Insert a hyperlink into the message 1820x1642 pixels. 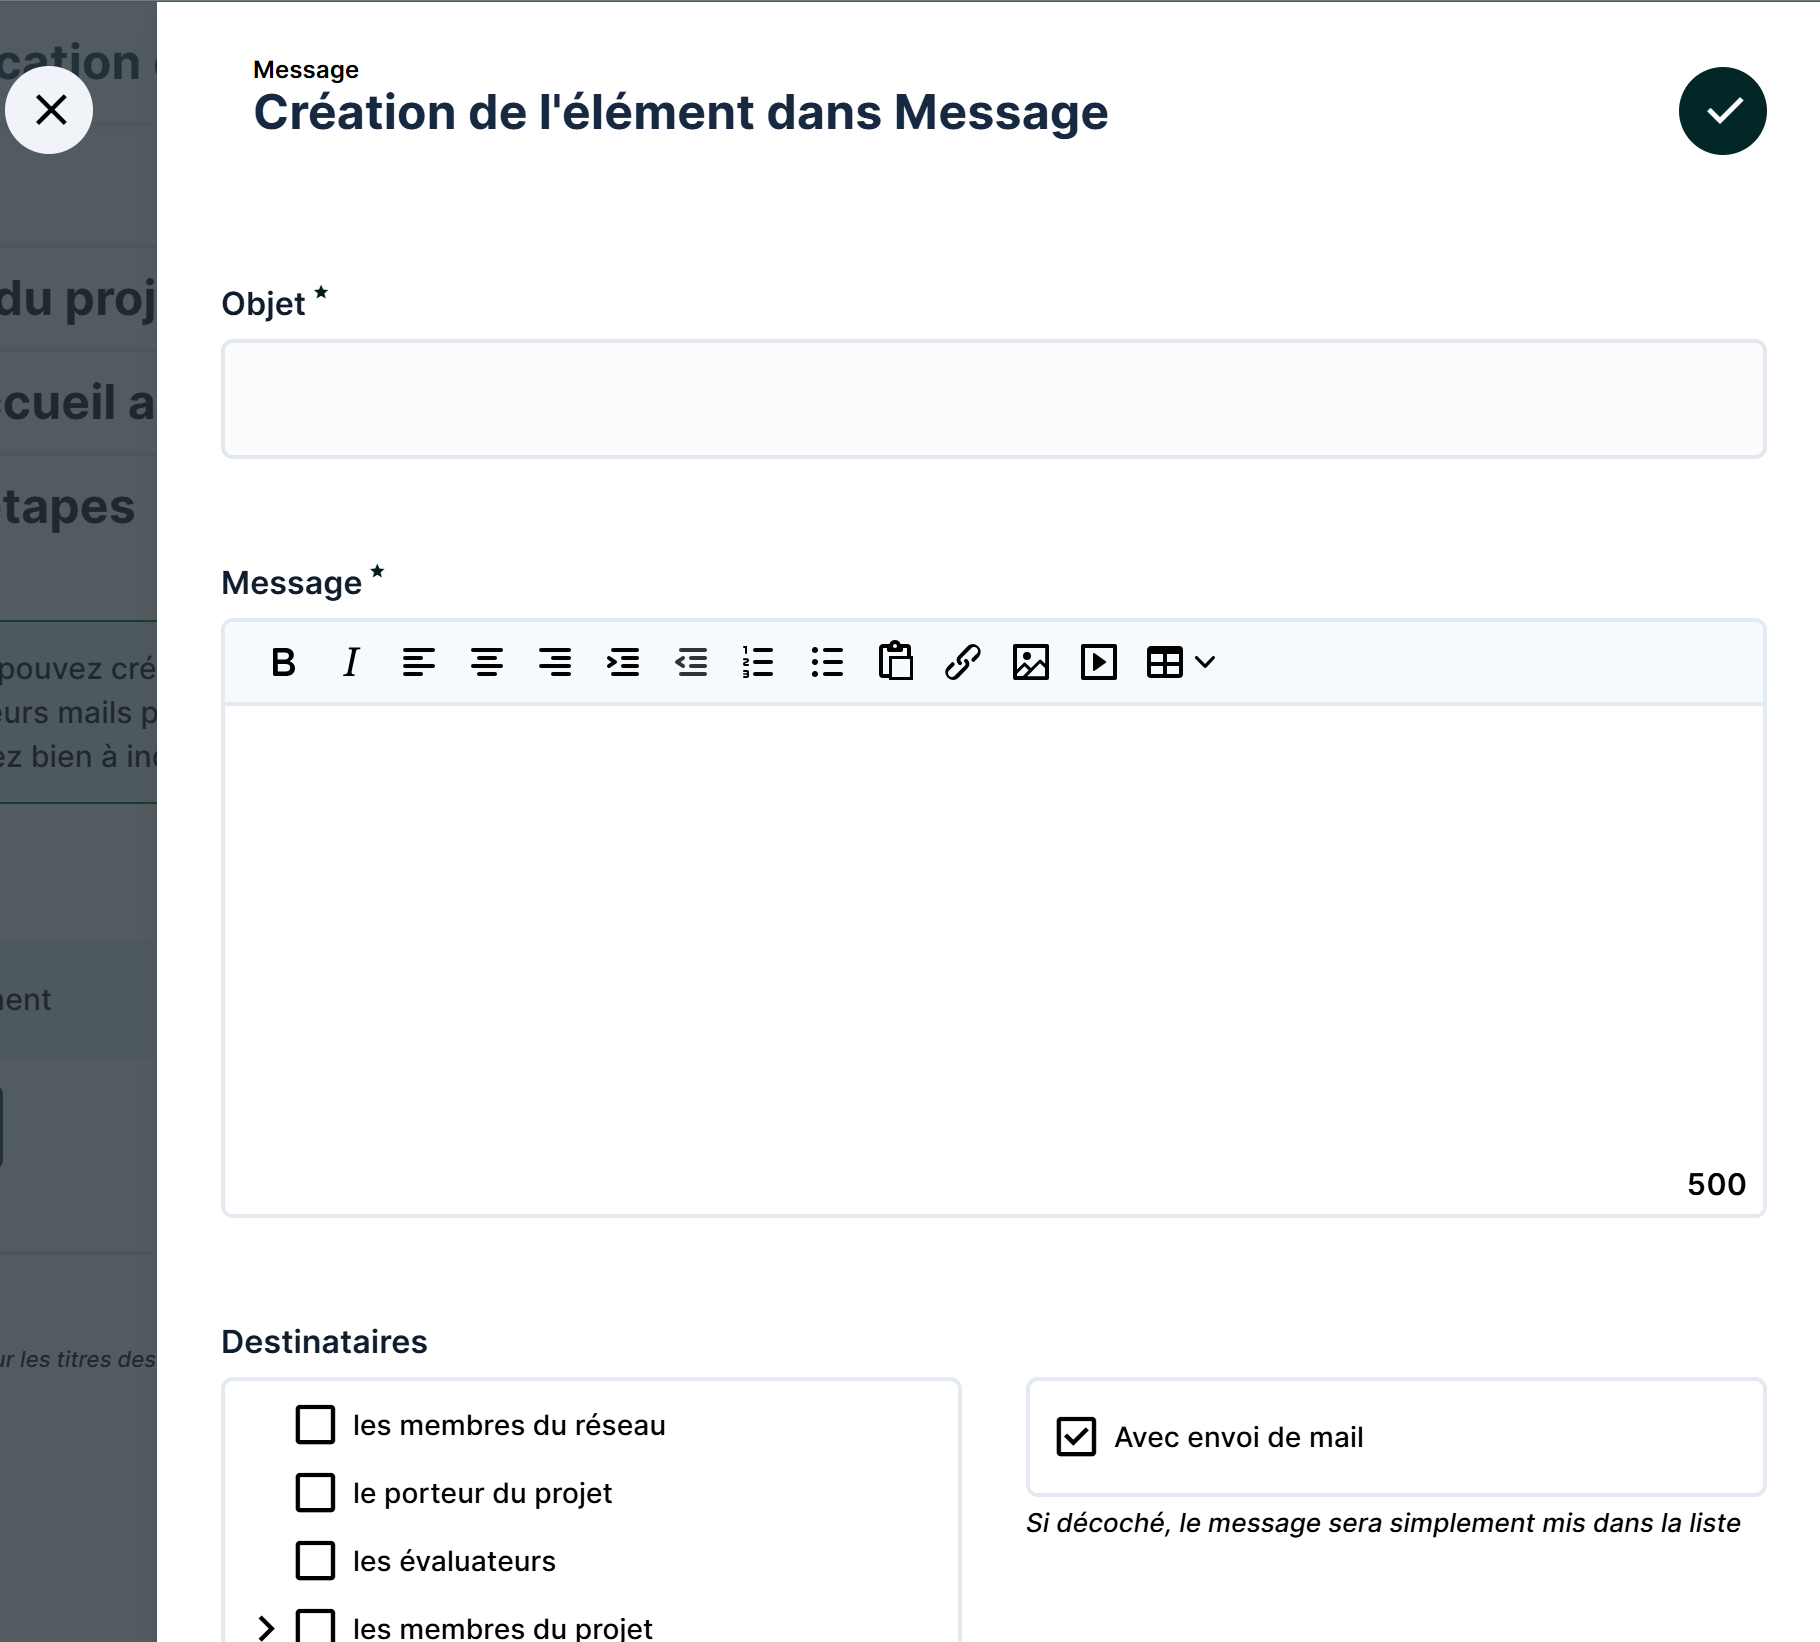point(963,662)
